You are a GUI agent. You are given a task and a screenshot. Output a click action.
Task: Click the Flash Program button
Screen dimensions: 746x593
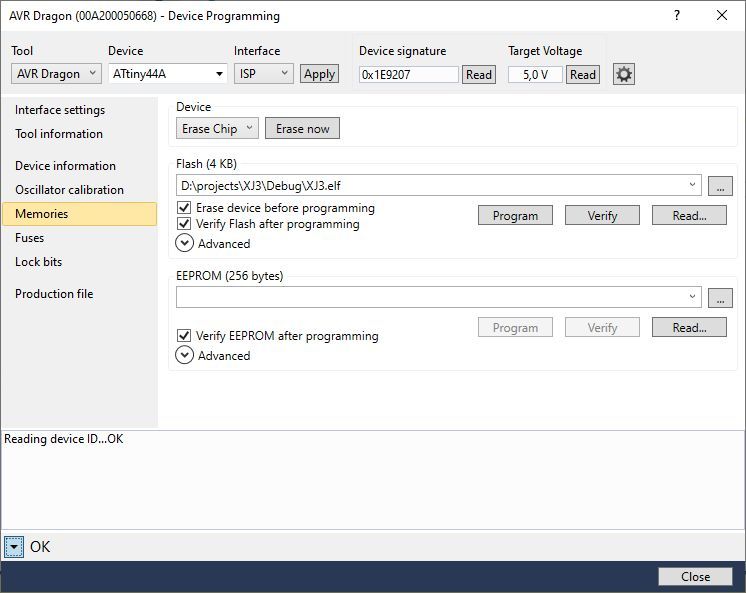(x=515, y=216)
